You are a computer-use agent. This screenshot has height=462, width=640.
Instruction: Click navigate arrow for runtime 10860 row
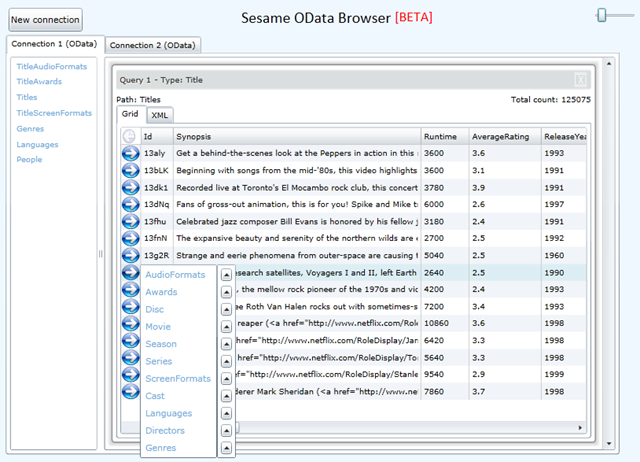click(131, 323)
